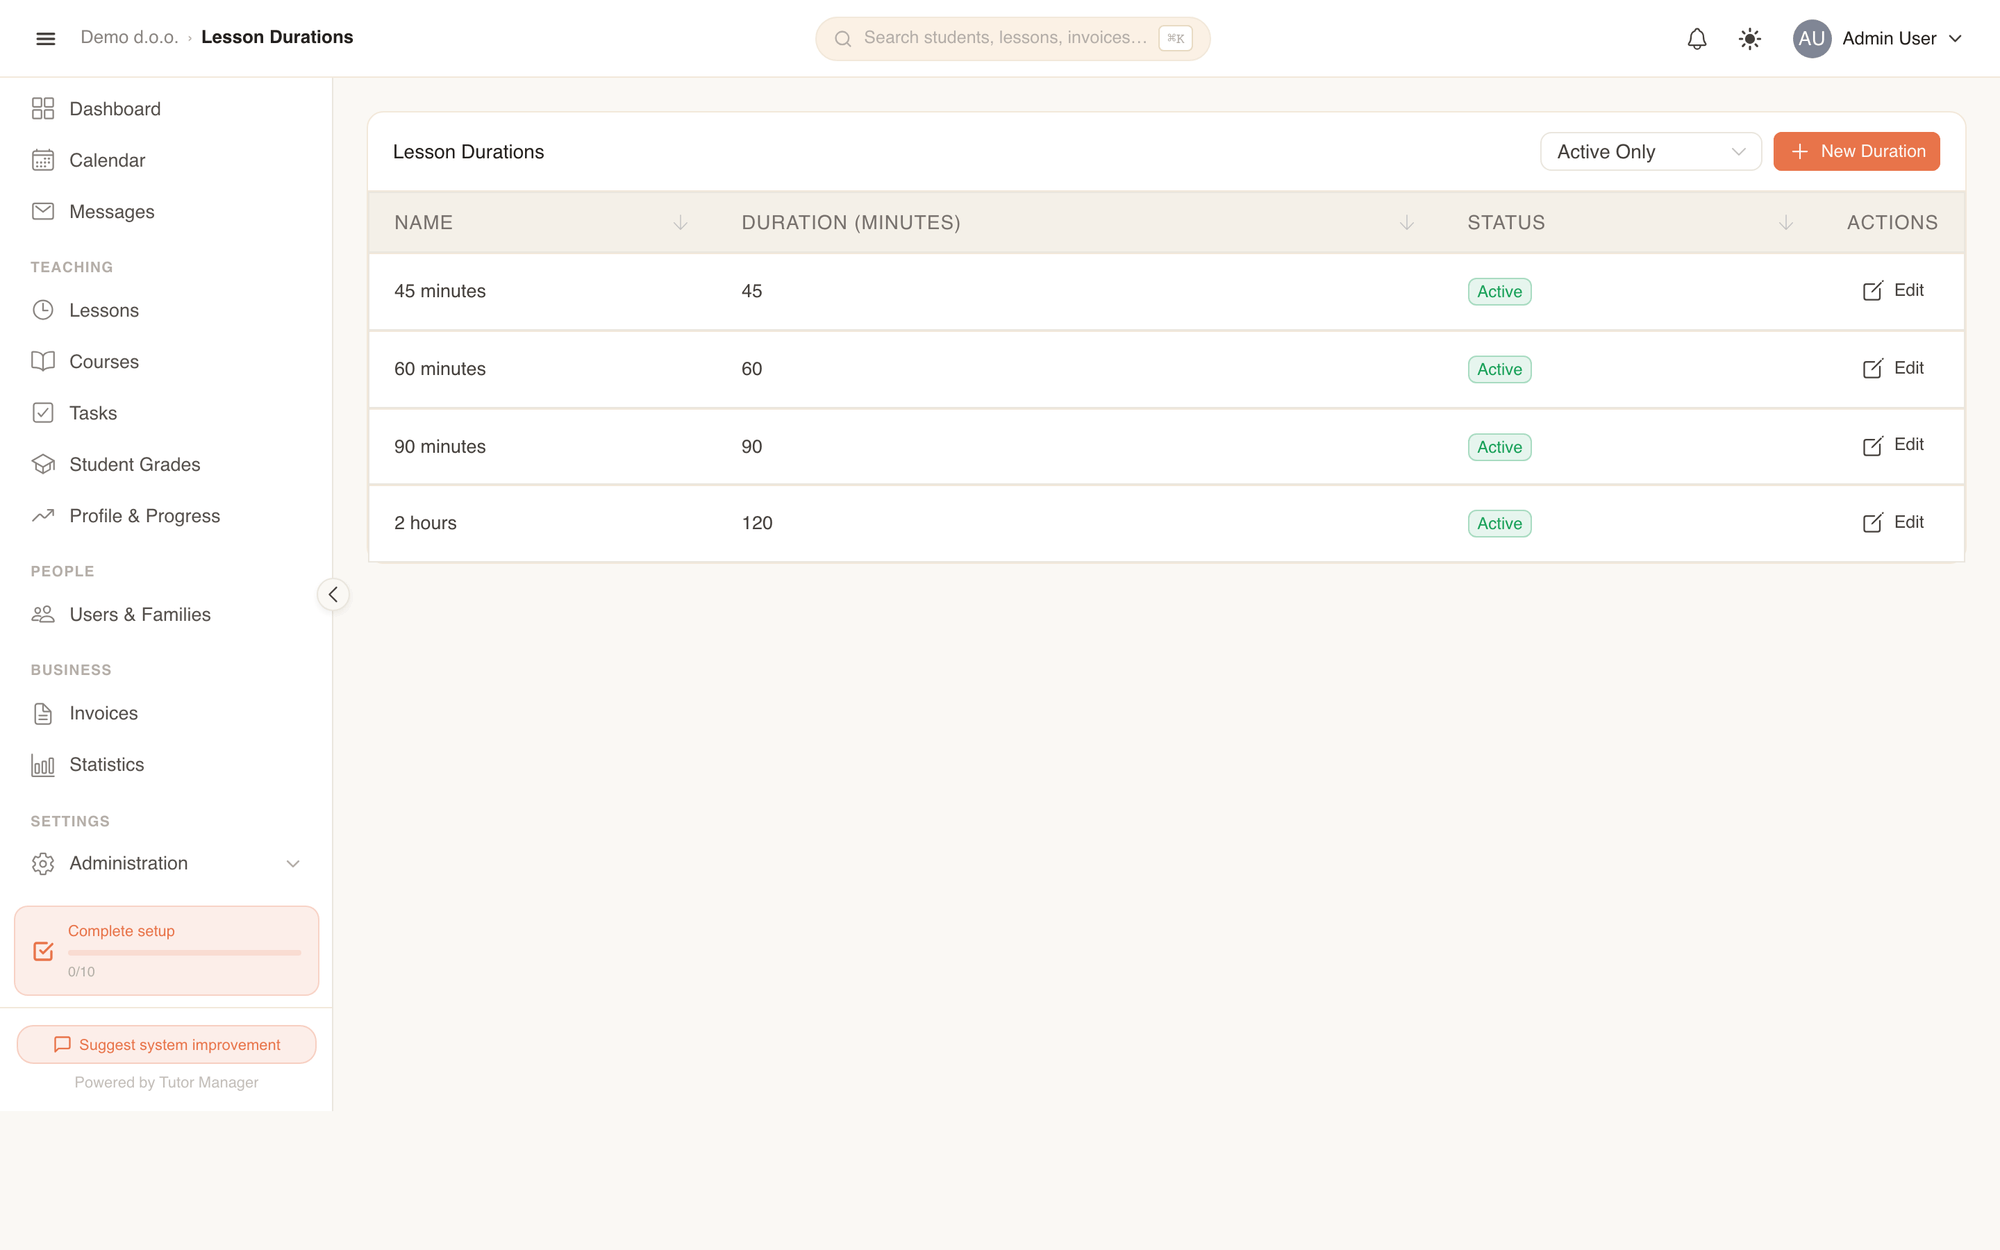Click the Users & Families people icon
The width and height of the screenshot is (2000, 1250).
(x=43, y=614)
